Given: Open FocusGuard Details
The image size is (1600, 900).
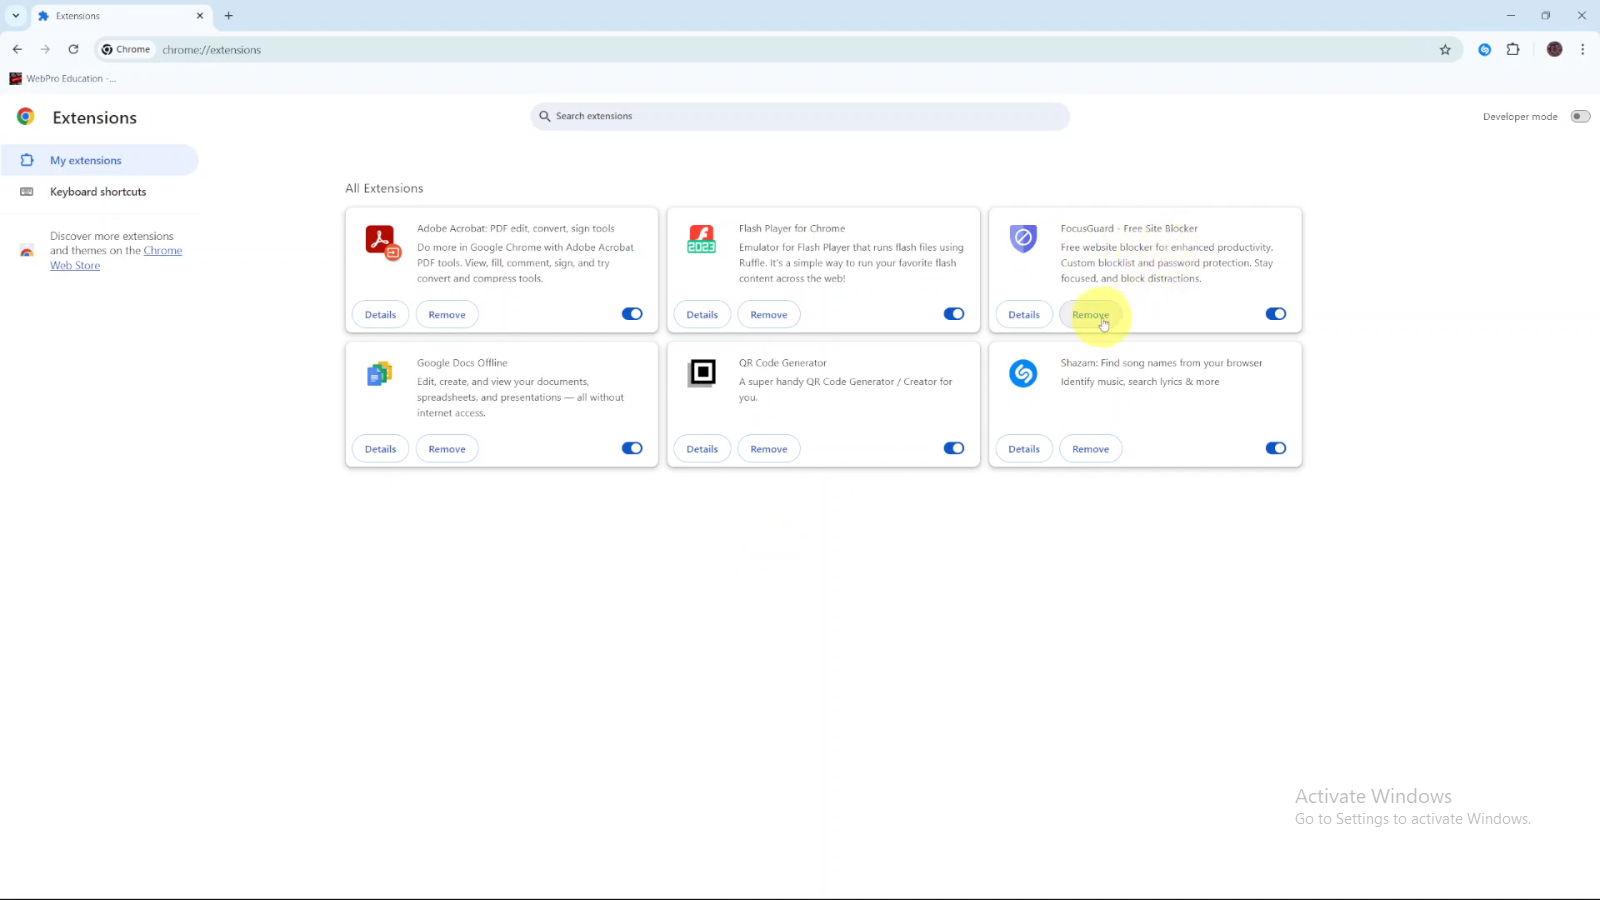Looking at the screenshot, I should click(1024, 315).
